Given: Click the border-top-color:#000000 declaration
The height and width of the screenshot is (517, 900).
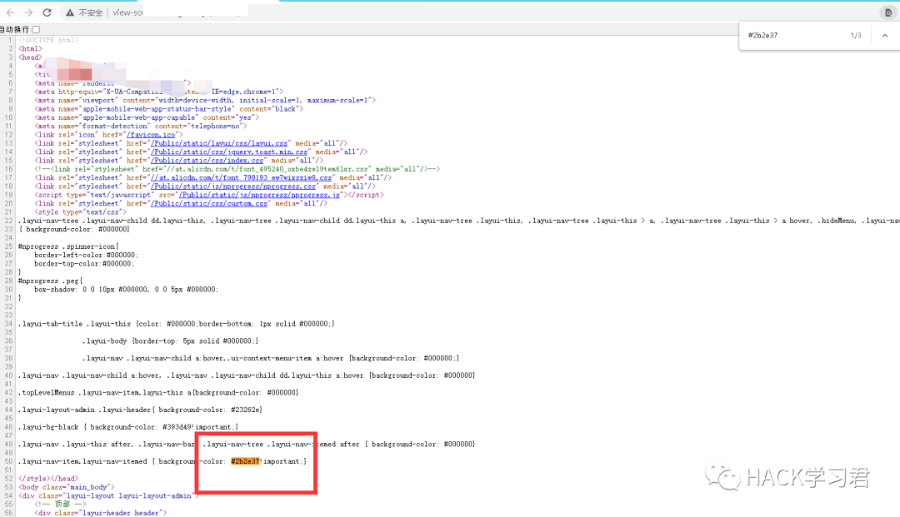Looking at the screenshot, I should coord(86,264).
